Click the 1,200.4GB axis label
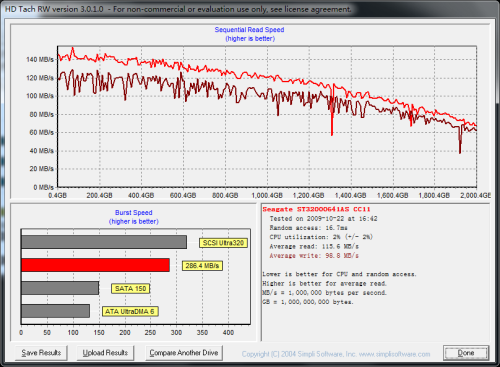 point(309,195)
